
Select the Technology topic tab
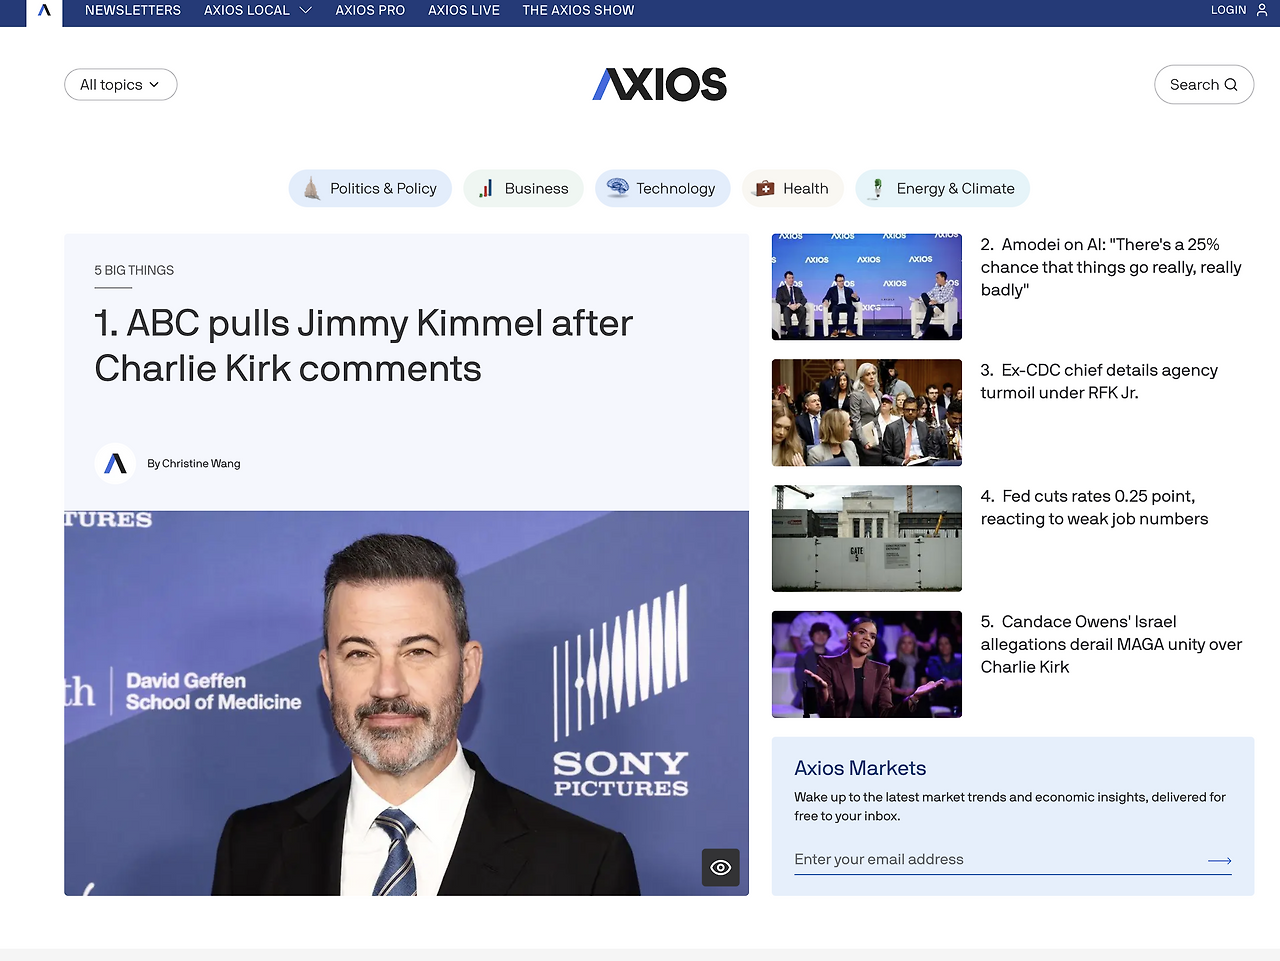coord(662,188)
